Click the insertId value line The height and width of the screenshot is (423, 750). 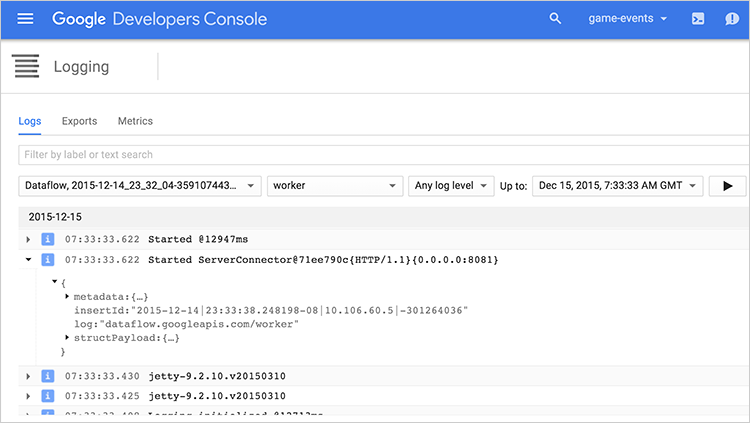tap(271, 311)
